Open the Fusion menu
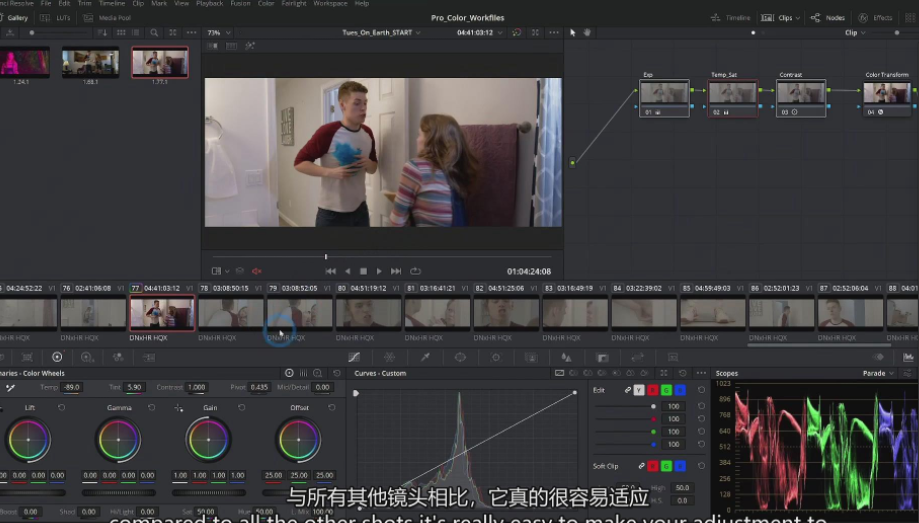919x523 pixels. pyautogui.click(x=240, y=4)
